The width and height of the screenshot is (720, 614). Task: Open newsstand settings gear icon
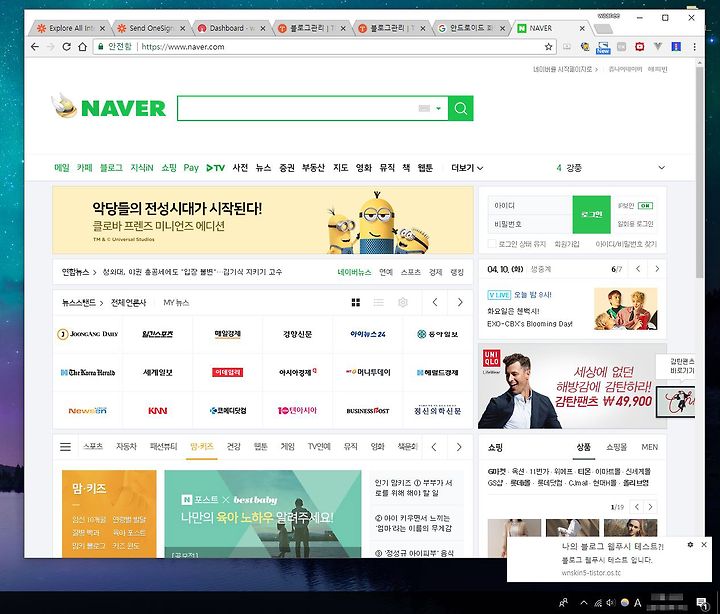point(403,302)
